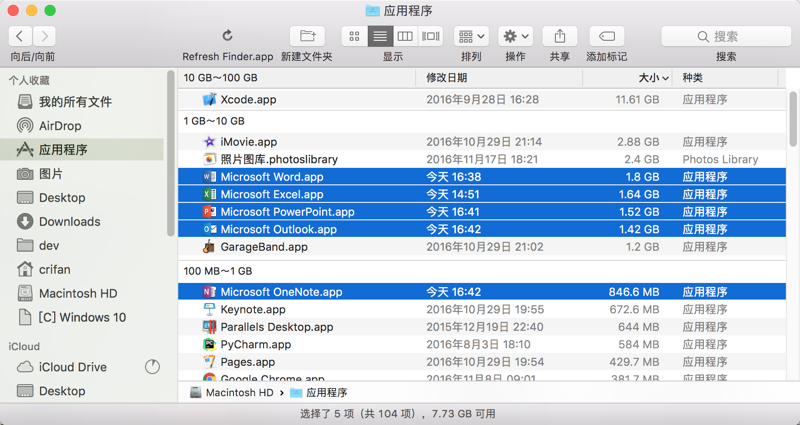
Task: Click the PyCharm.app icon
Action: click(209, 344)
